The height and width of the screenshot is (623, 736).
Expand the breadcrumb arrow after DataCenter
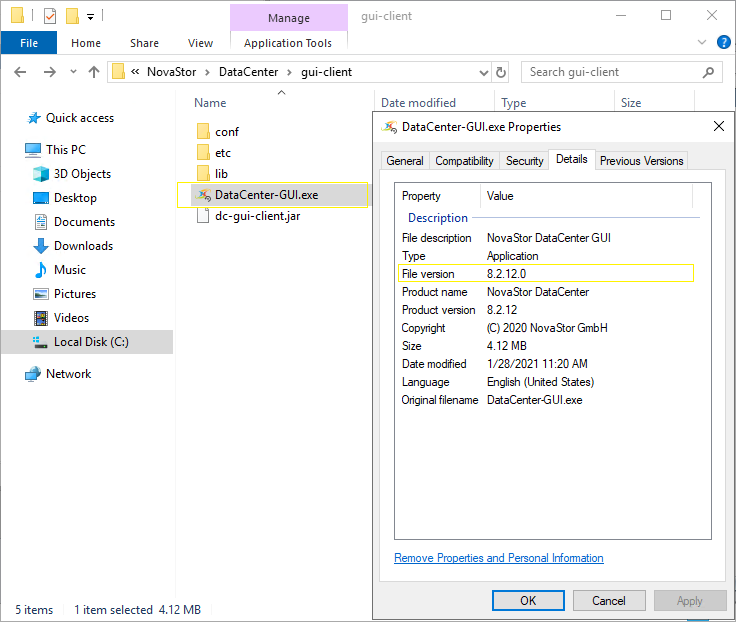click(x=289, y=72)
